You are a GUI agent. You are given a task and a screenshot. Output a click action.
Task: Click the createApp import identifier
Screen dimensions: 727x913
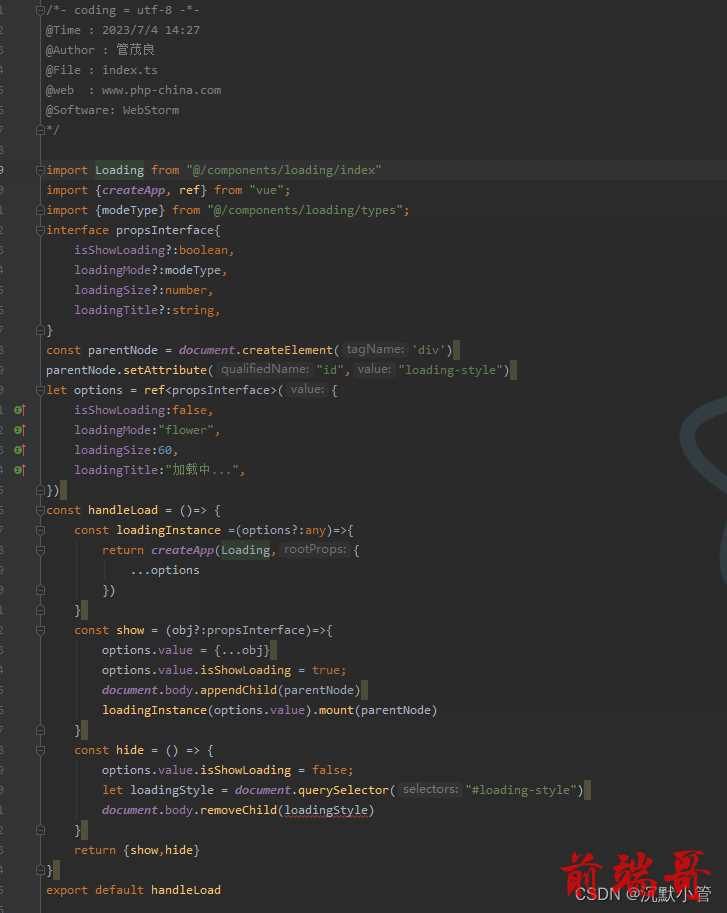tap(134, 190)
